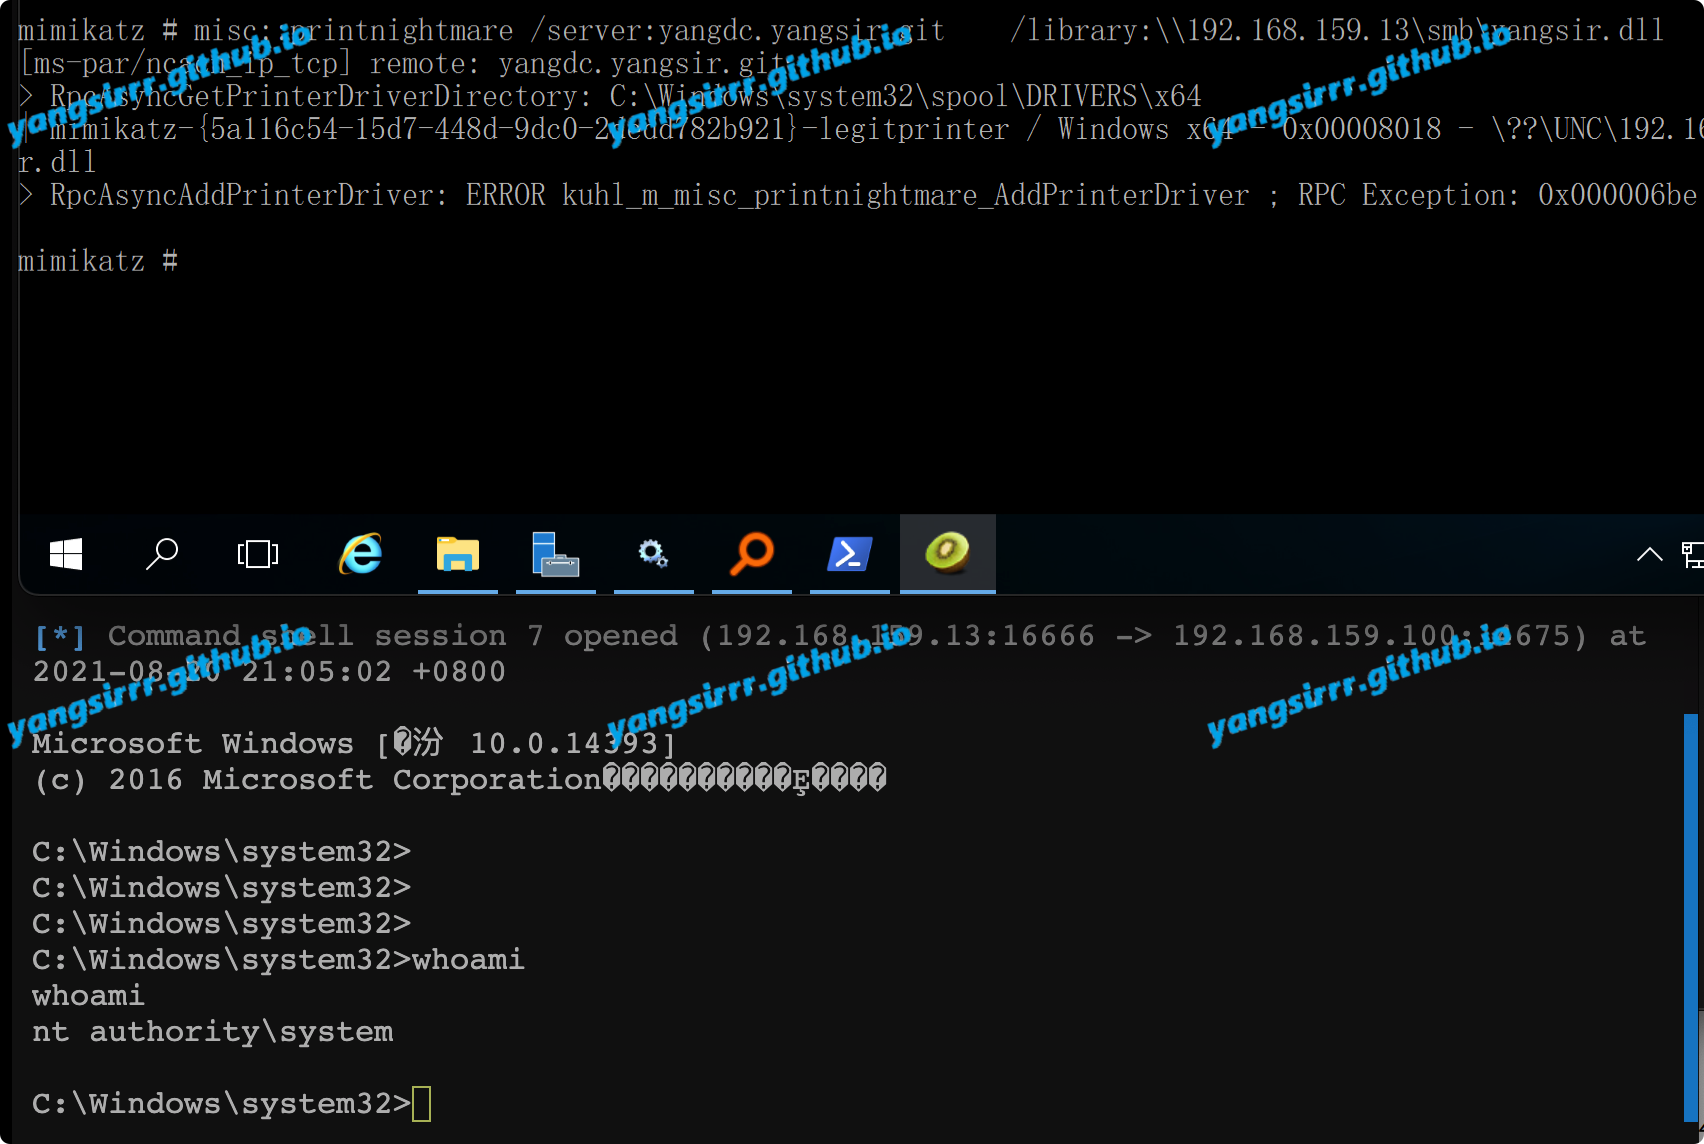
Task: Open the Windows Start menu
Action: point(66,554)
